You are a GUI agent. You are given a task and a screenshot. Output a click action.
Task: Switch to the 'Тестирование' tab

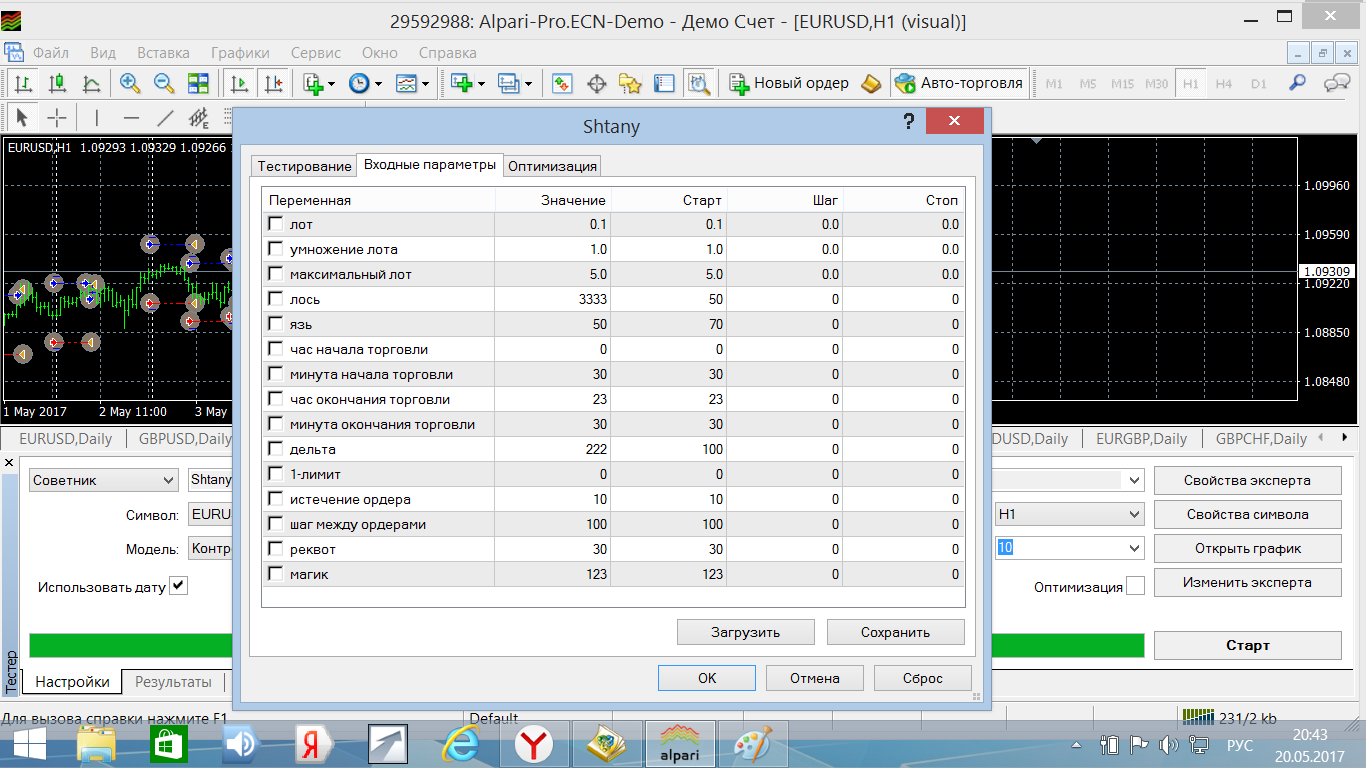tap(304, 166)
